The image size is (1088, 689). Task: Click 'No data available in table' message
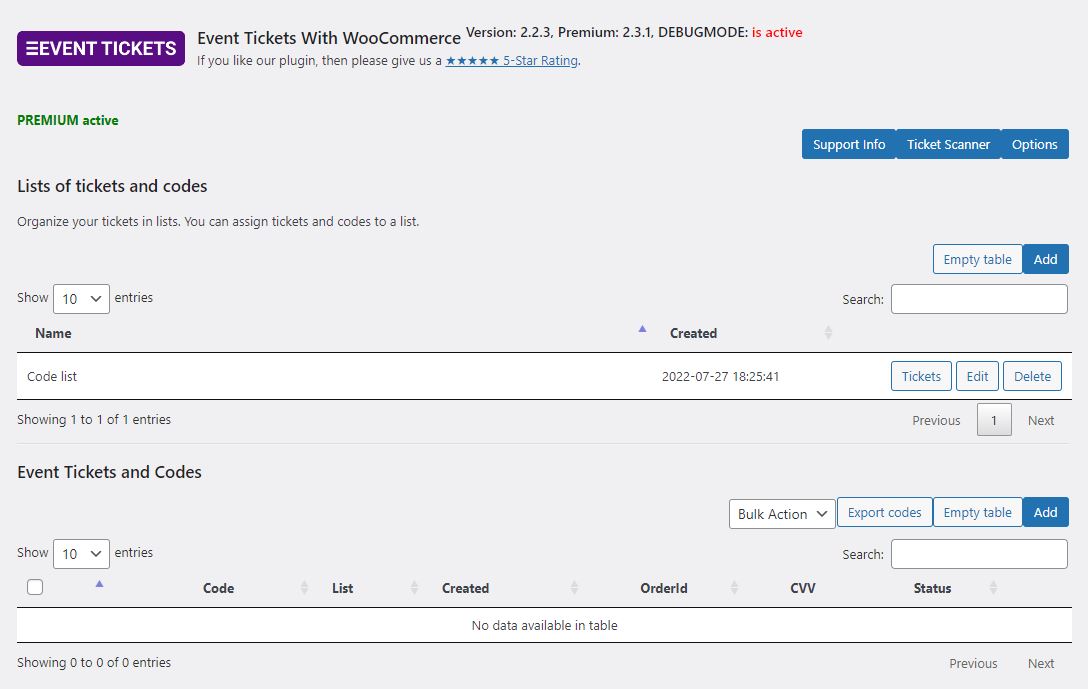click(x=544, y=625)
